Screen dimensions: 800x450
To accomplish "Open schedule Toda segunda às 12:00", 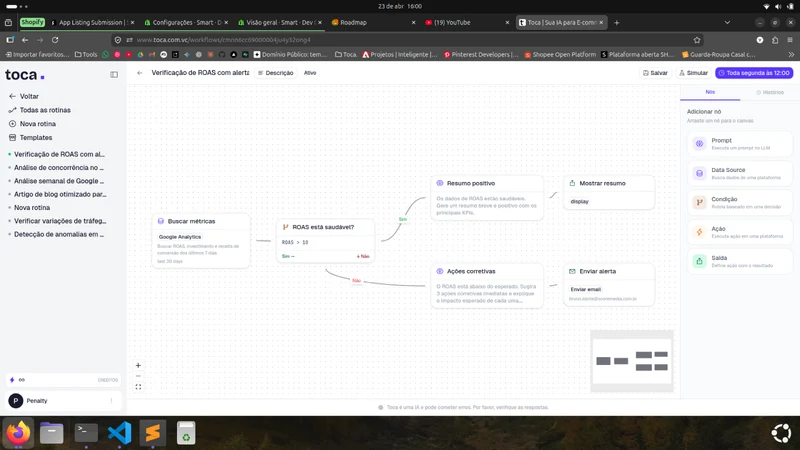I will (754, 73).
